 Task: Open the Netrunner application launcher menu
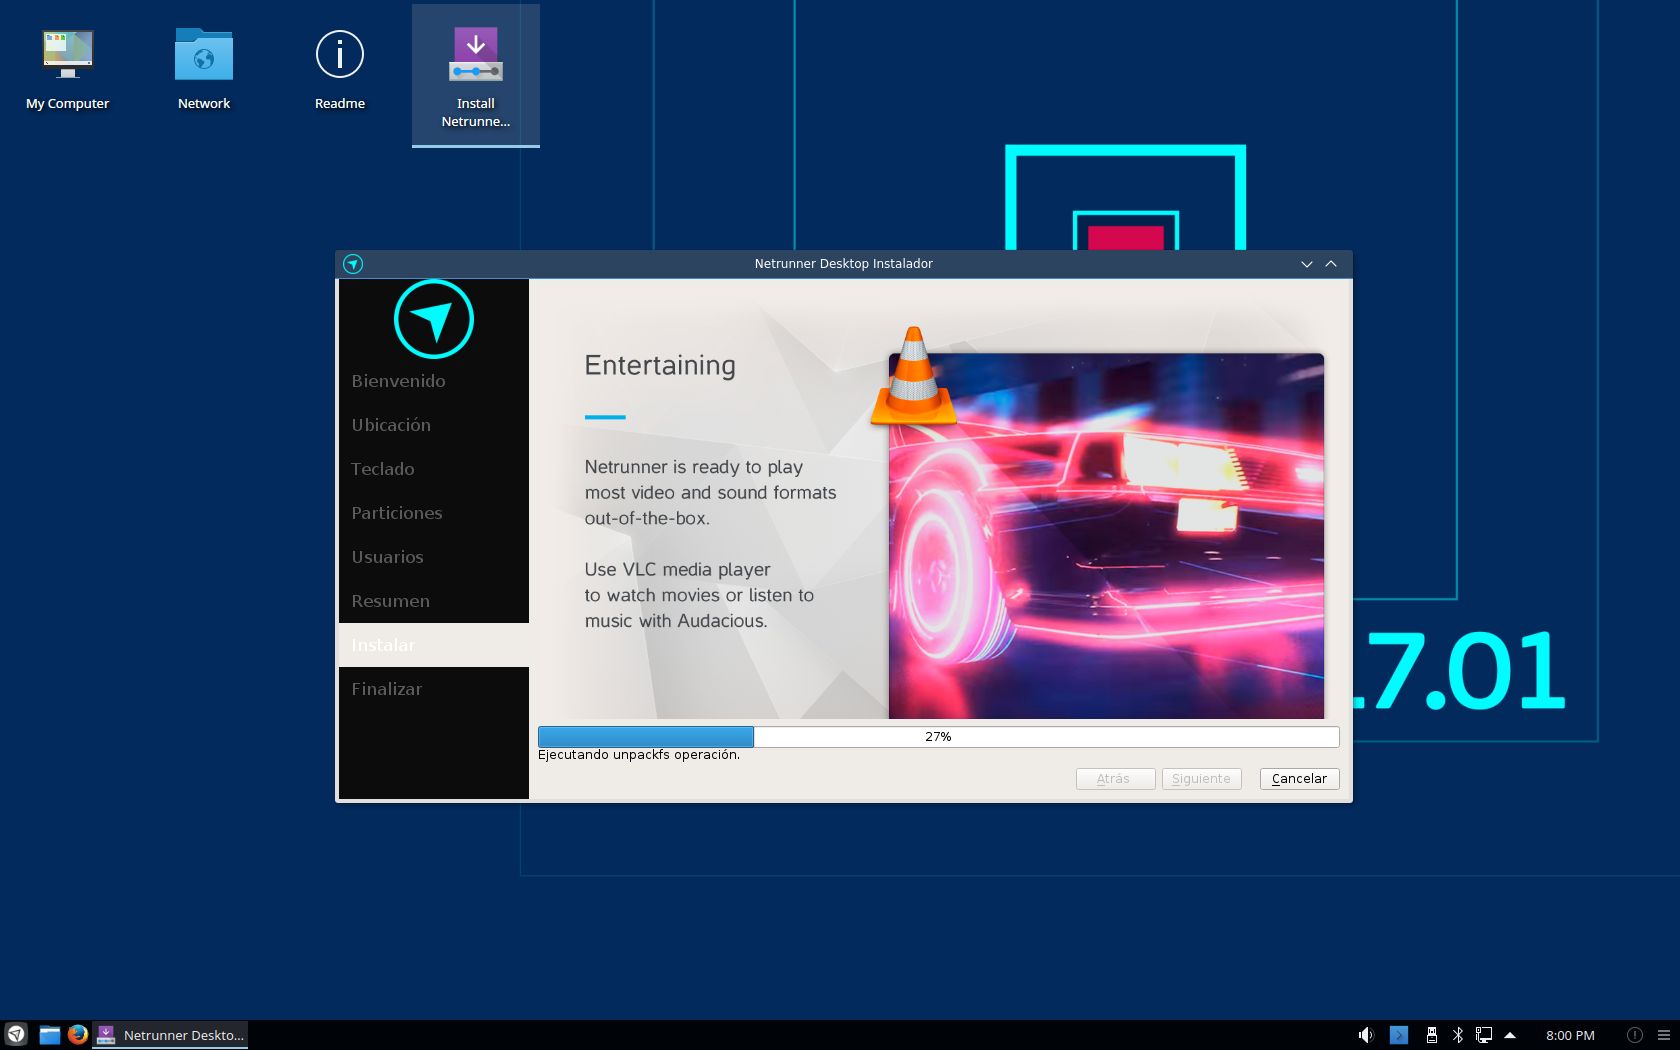(16, 1035)
